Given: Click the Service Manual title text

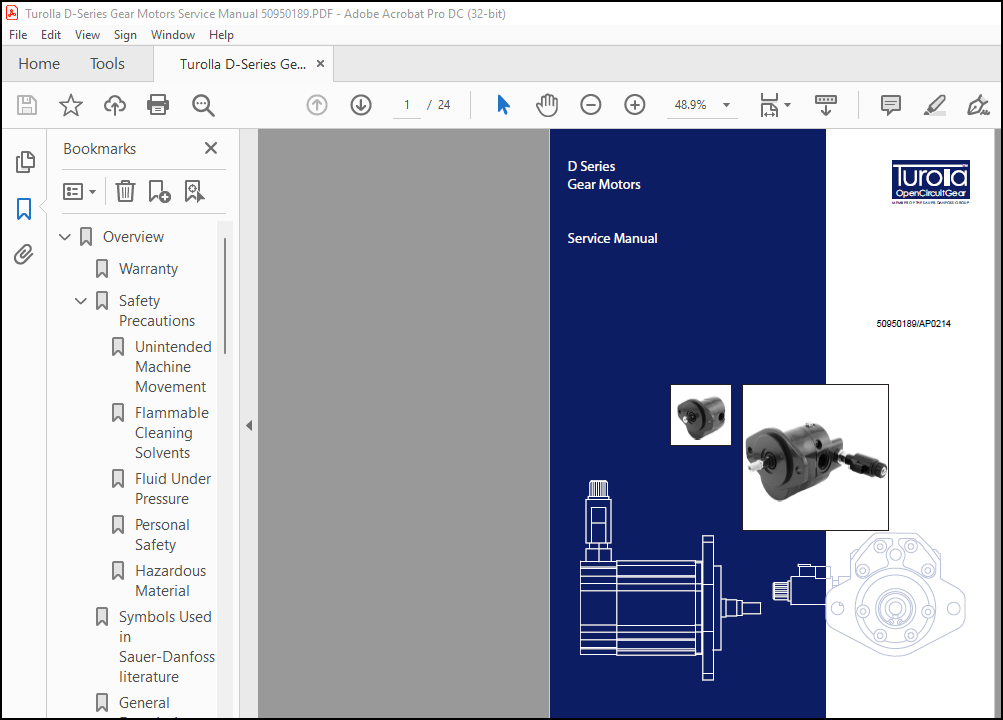Looking at the screenshot, I should click(612, 239).
